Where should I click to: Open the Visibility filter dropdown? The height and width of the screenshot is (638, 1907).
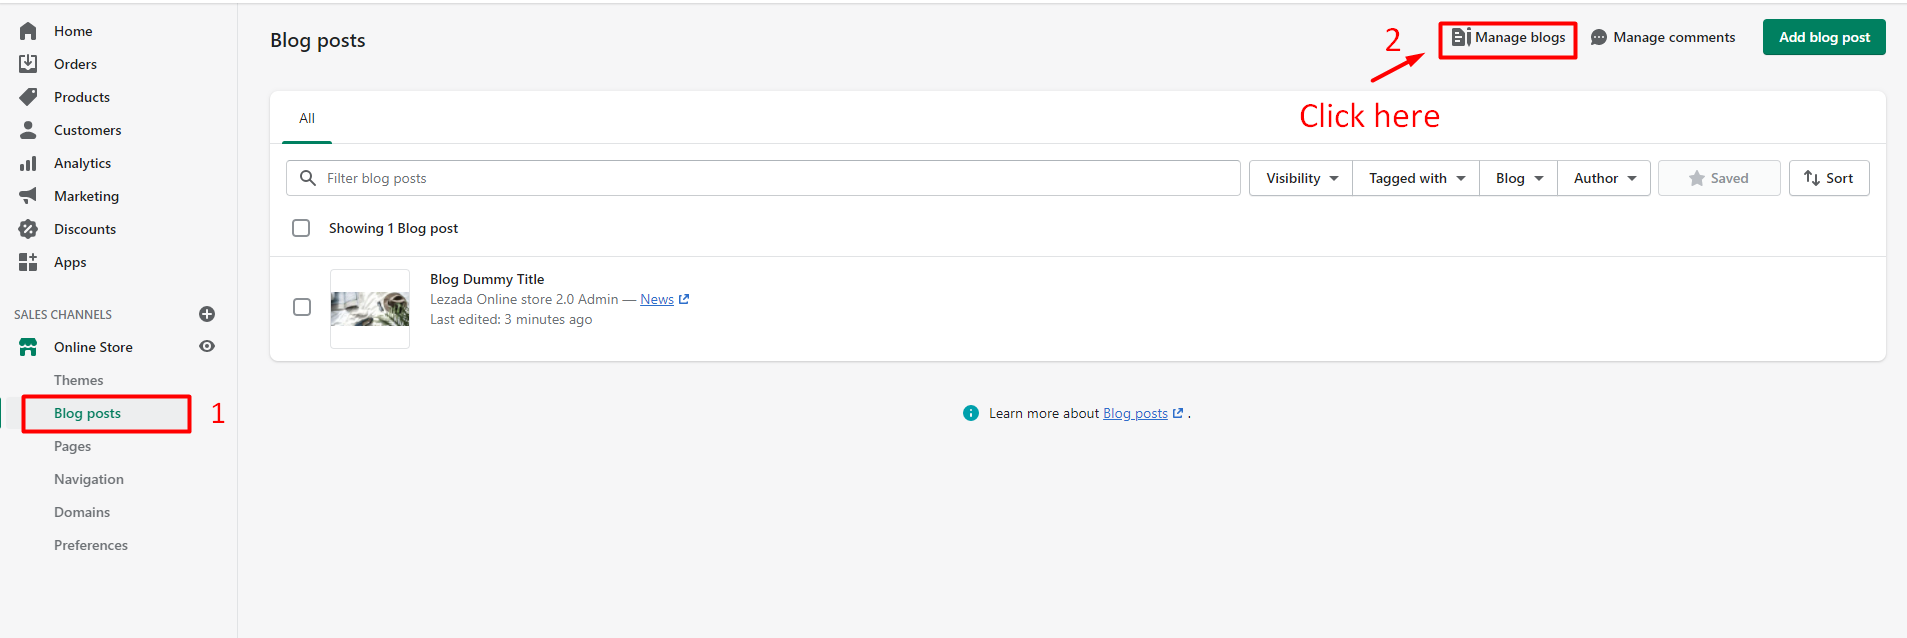(x=1301, y=178)
